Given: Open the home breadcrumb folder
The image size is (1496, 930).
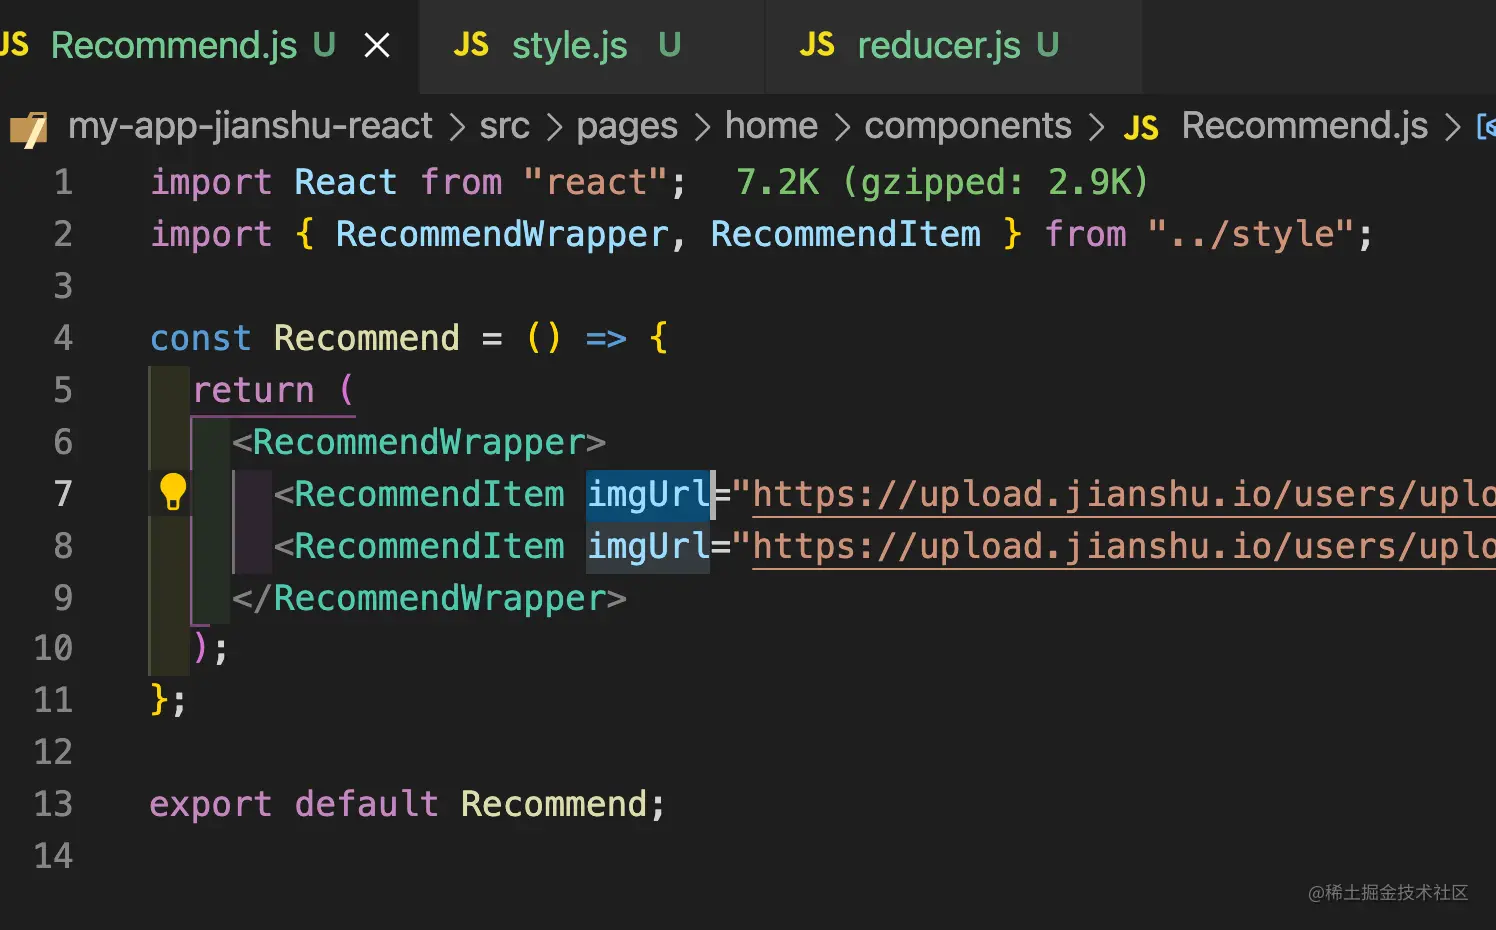Looking at the screenshot, I should pyautogui.click(x=771, y=126).
